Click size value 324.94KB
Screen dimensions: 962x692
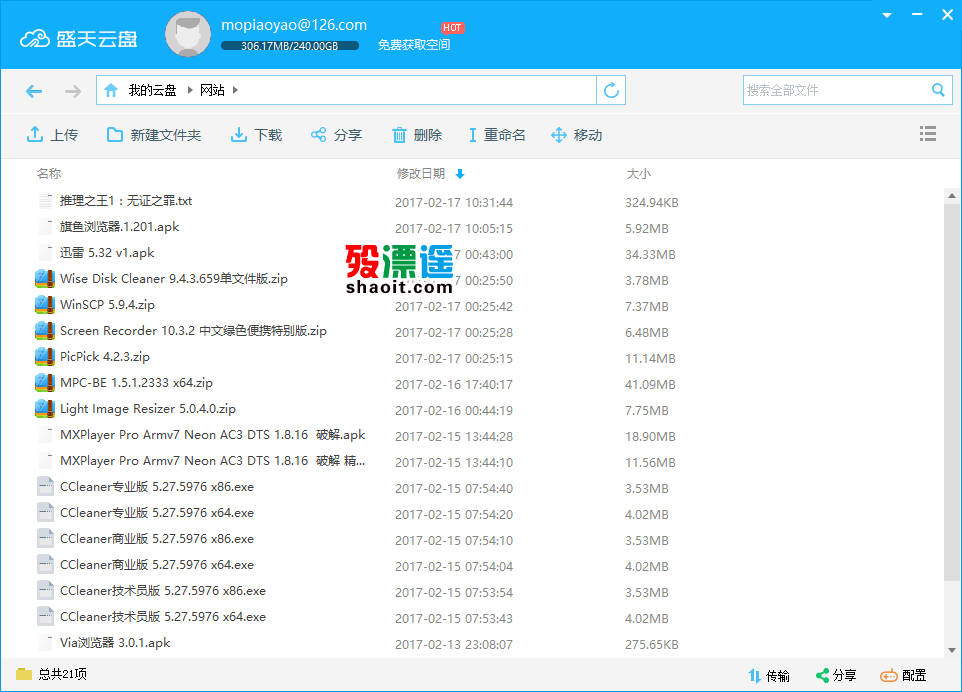(652, 202)
